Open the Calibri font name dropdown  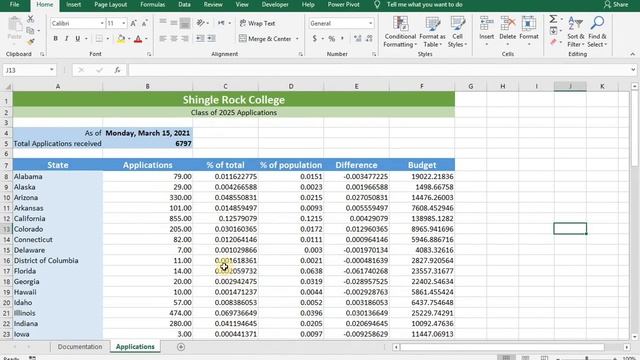click(102, 24)
